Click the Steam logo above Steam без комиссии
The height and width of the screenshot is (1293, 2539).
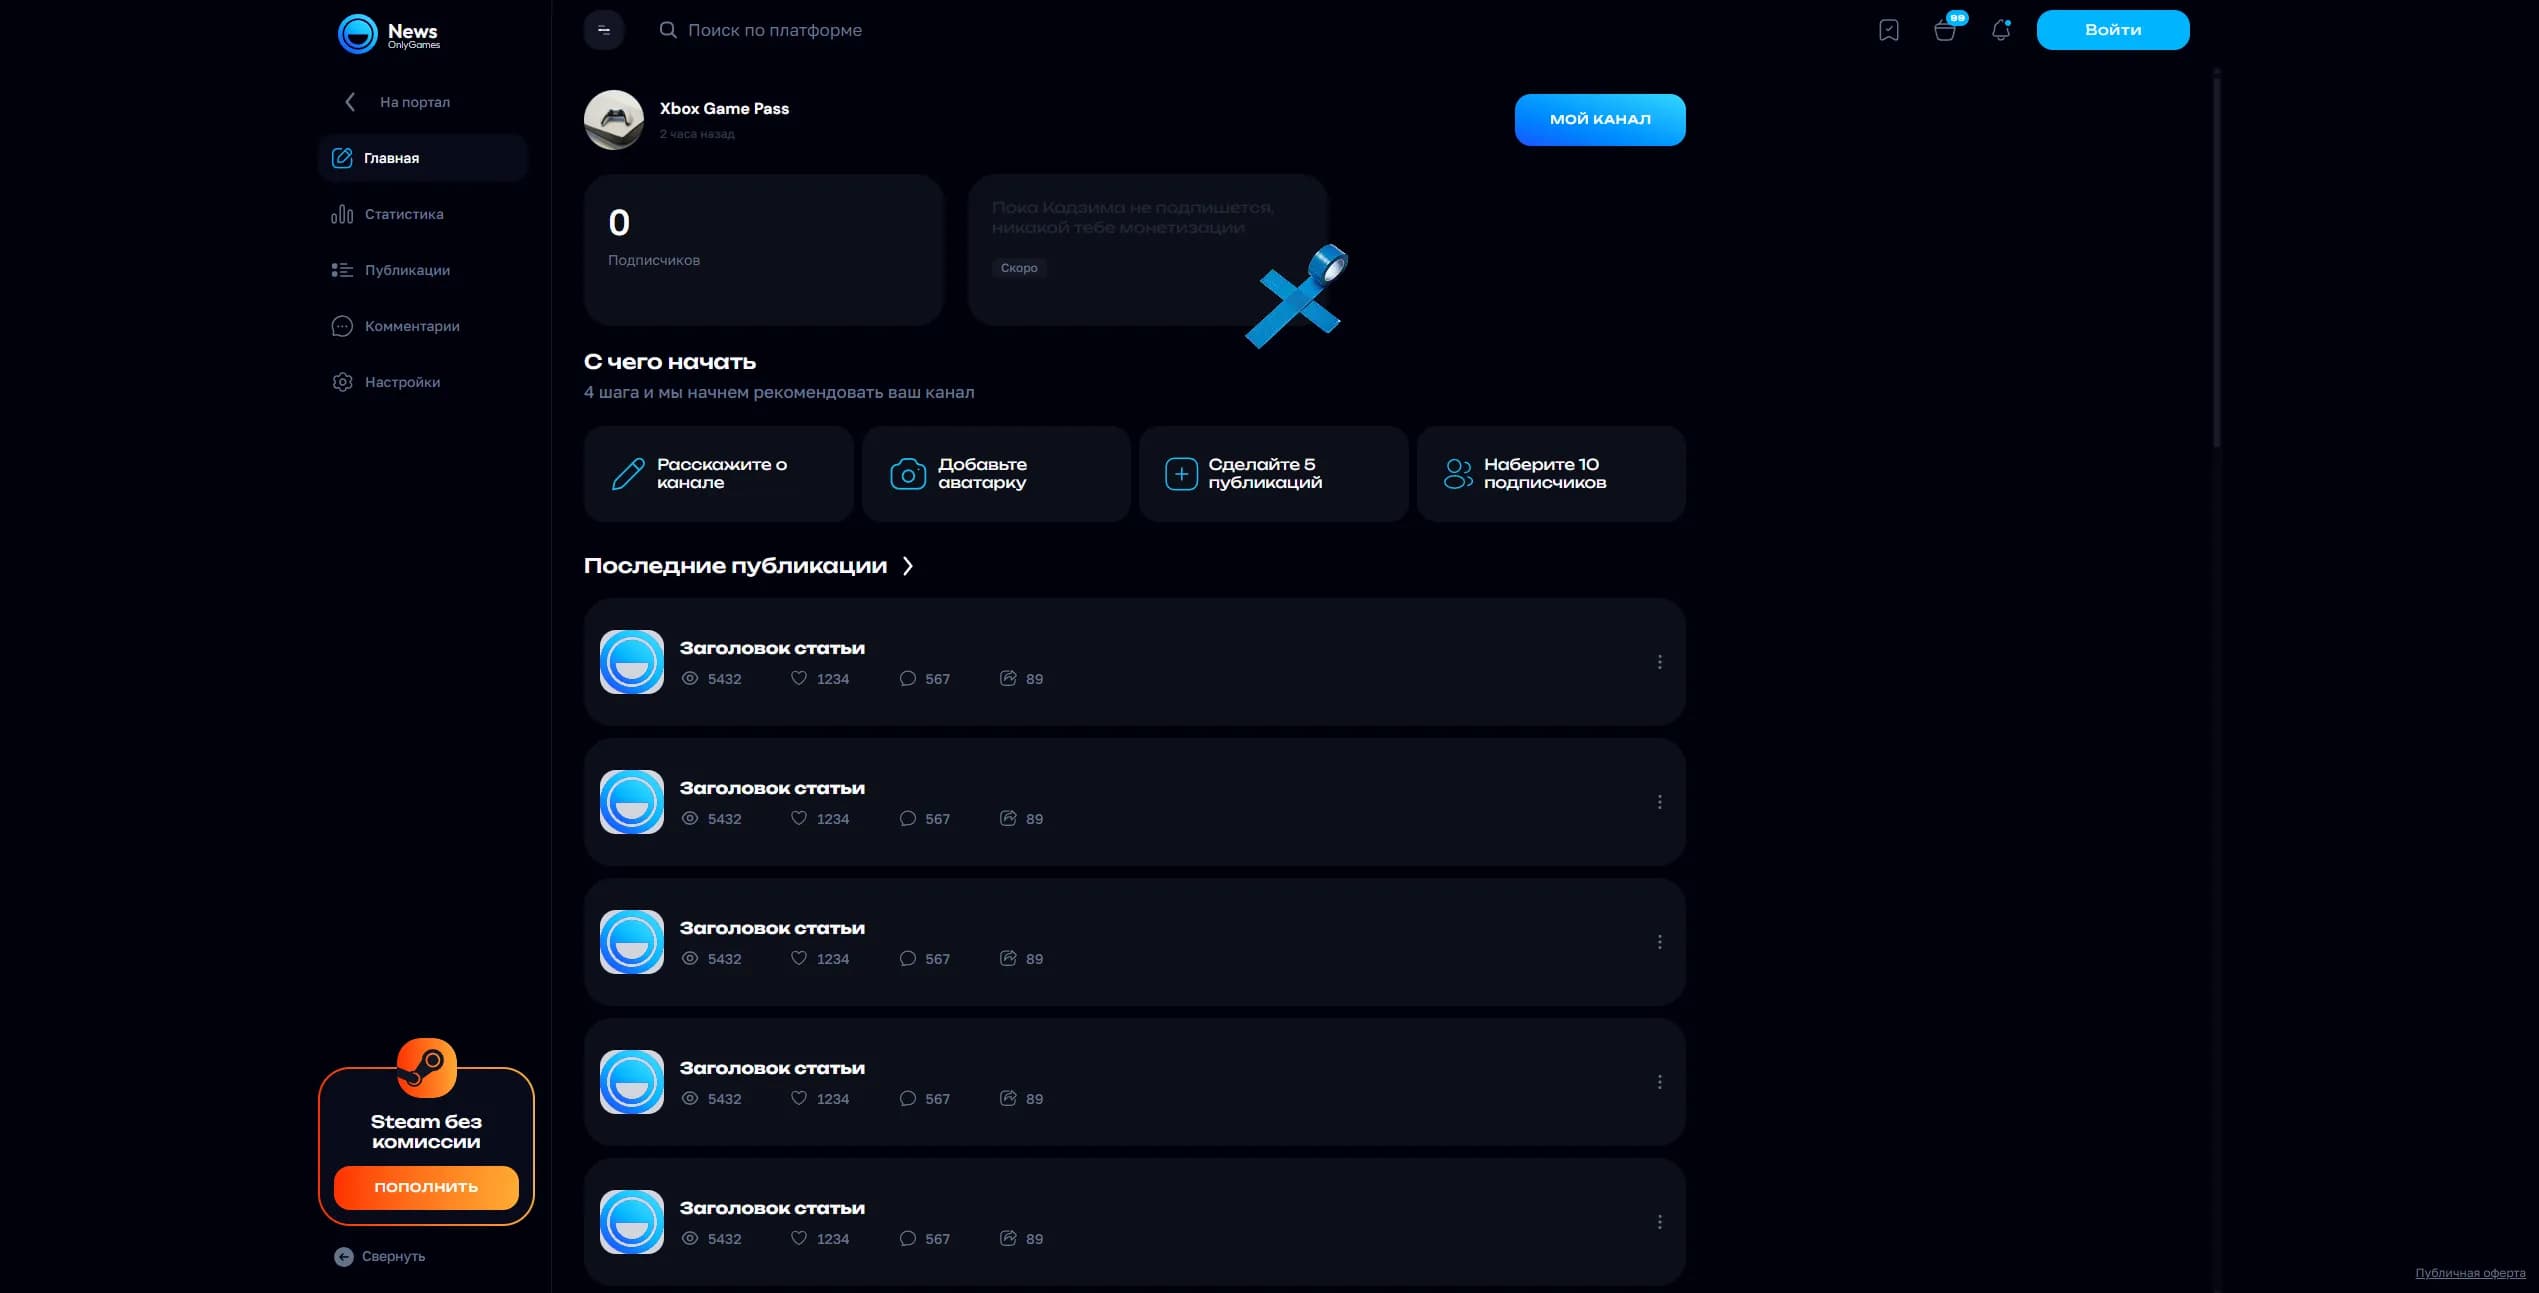427,1067
